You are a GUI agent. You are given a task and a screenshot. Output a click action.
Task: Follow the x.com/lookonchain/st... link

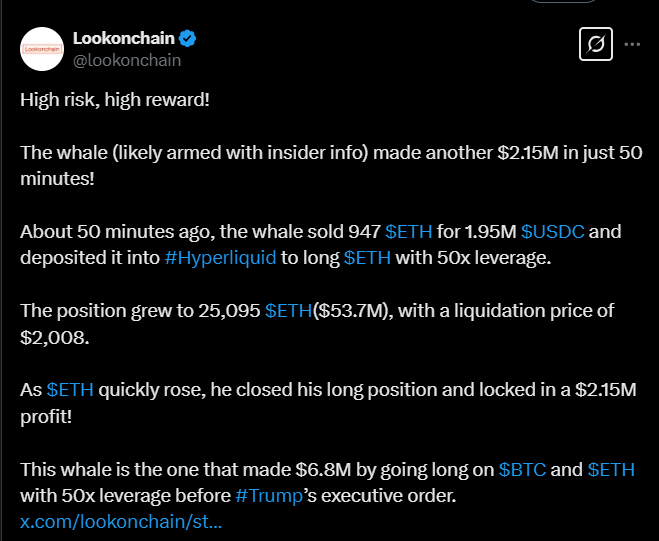[121, 520]
